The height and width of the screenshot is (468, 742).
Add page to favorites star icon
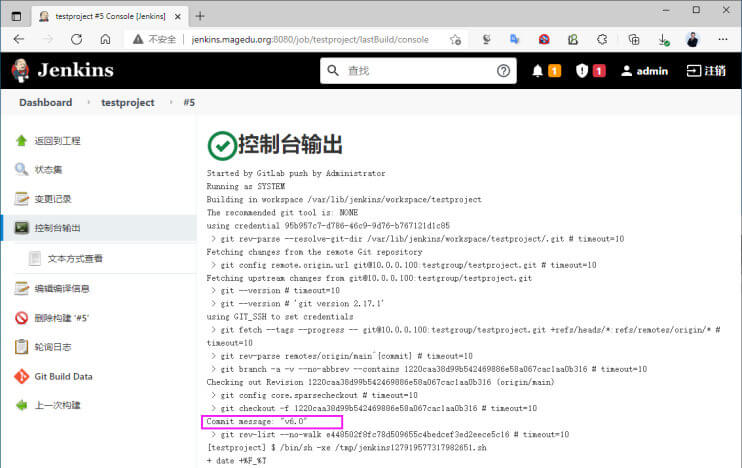click(456, 40)
